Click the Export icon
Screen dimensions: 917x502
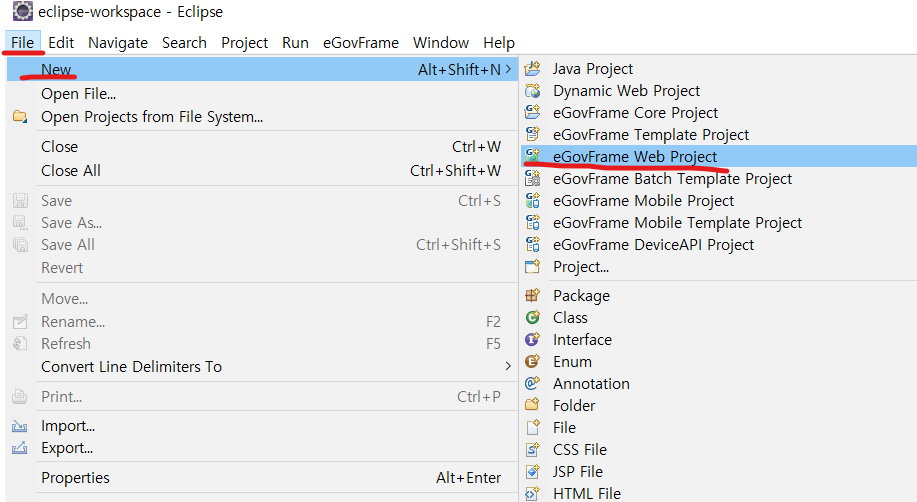(20, 448)
